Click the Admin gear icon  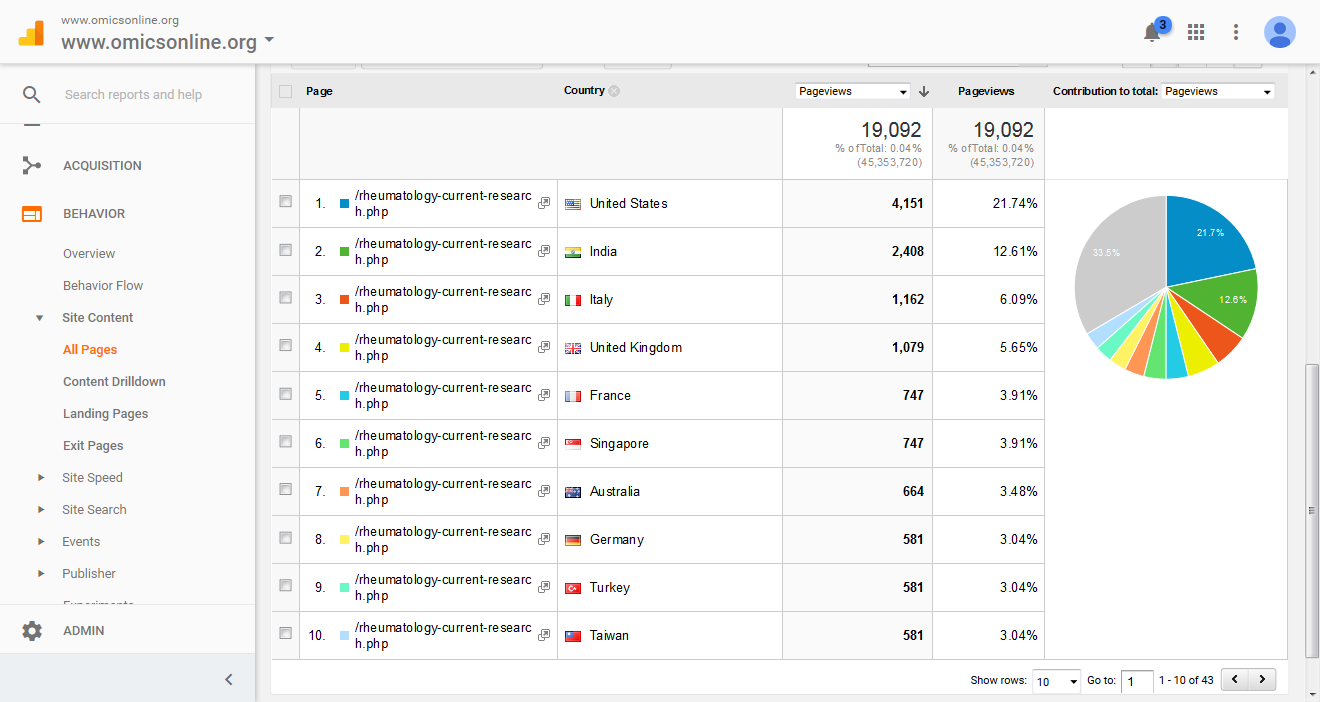coord(32,631)
